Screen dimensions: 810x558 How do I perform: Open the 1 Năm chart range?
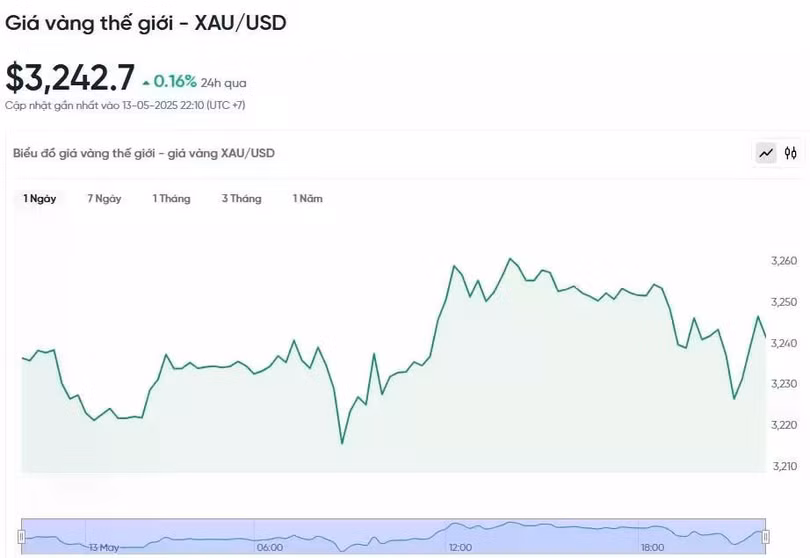(x=308, y=199)
